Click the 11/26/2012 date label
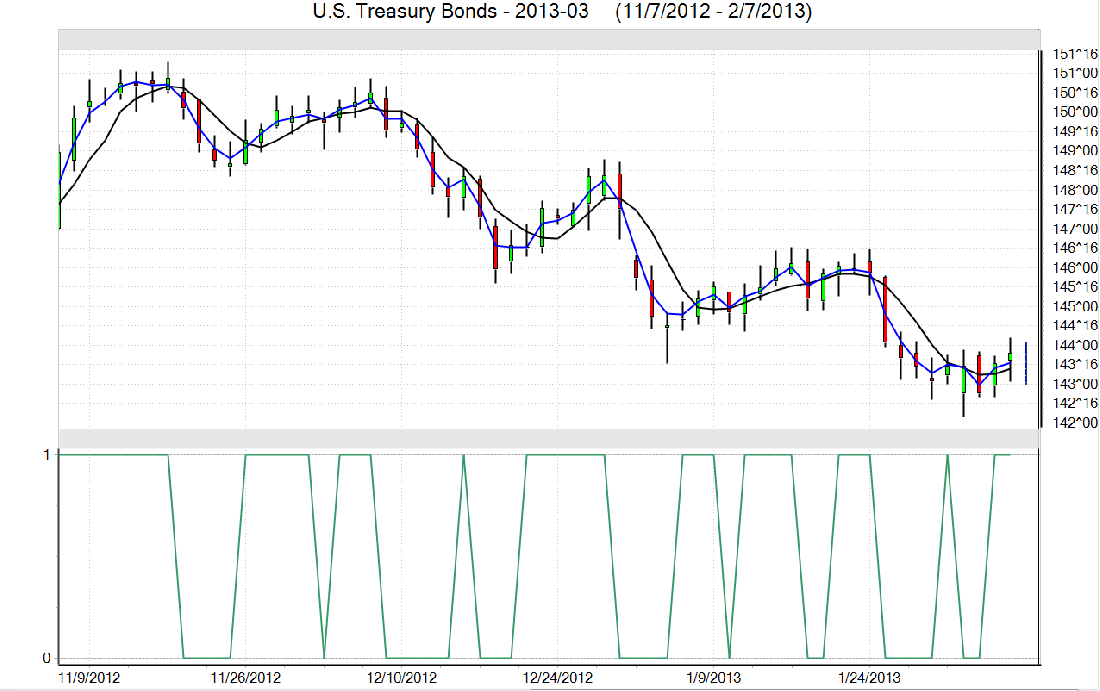Screen dimensions: 1100x691 pos(245,678)
